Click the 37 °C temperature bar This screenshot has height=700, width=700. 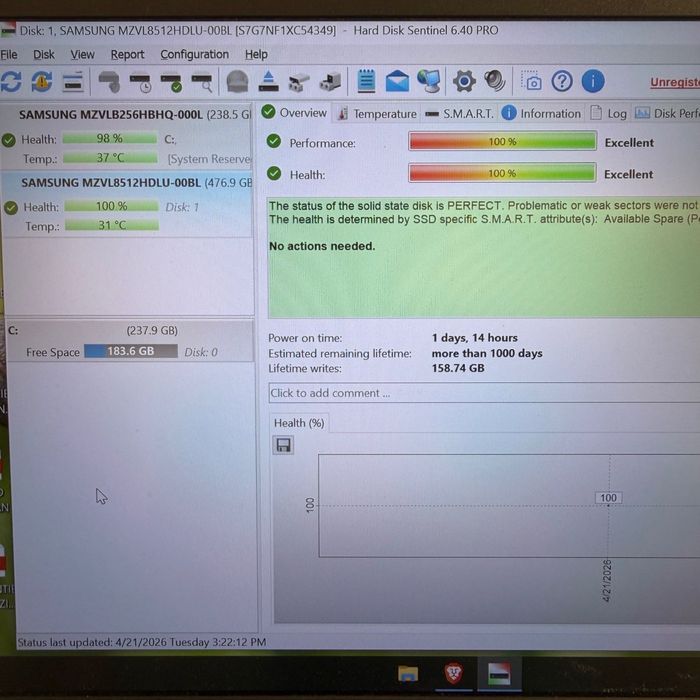click(110, 158)
